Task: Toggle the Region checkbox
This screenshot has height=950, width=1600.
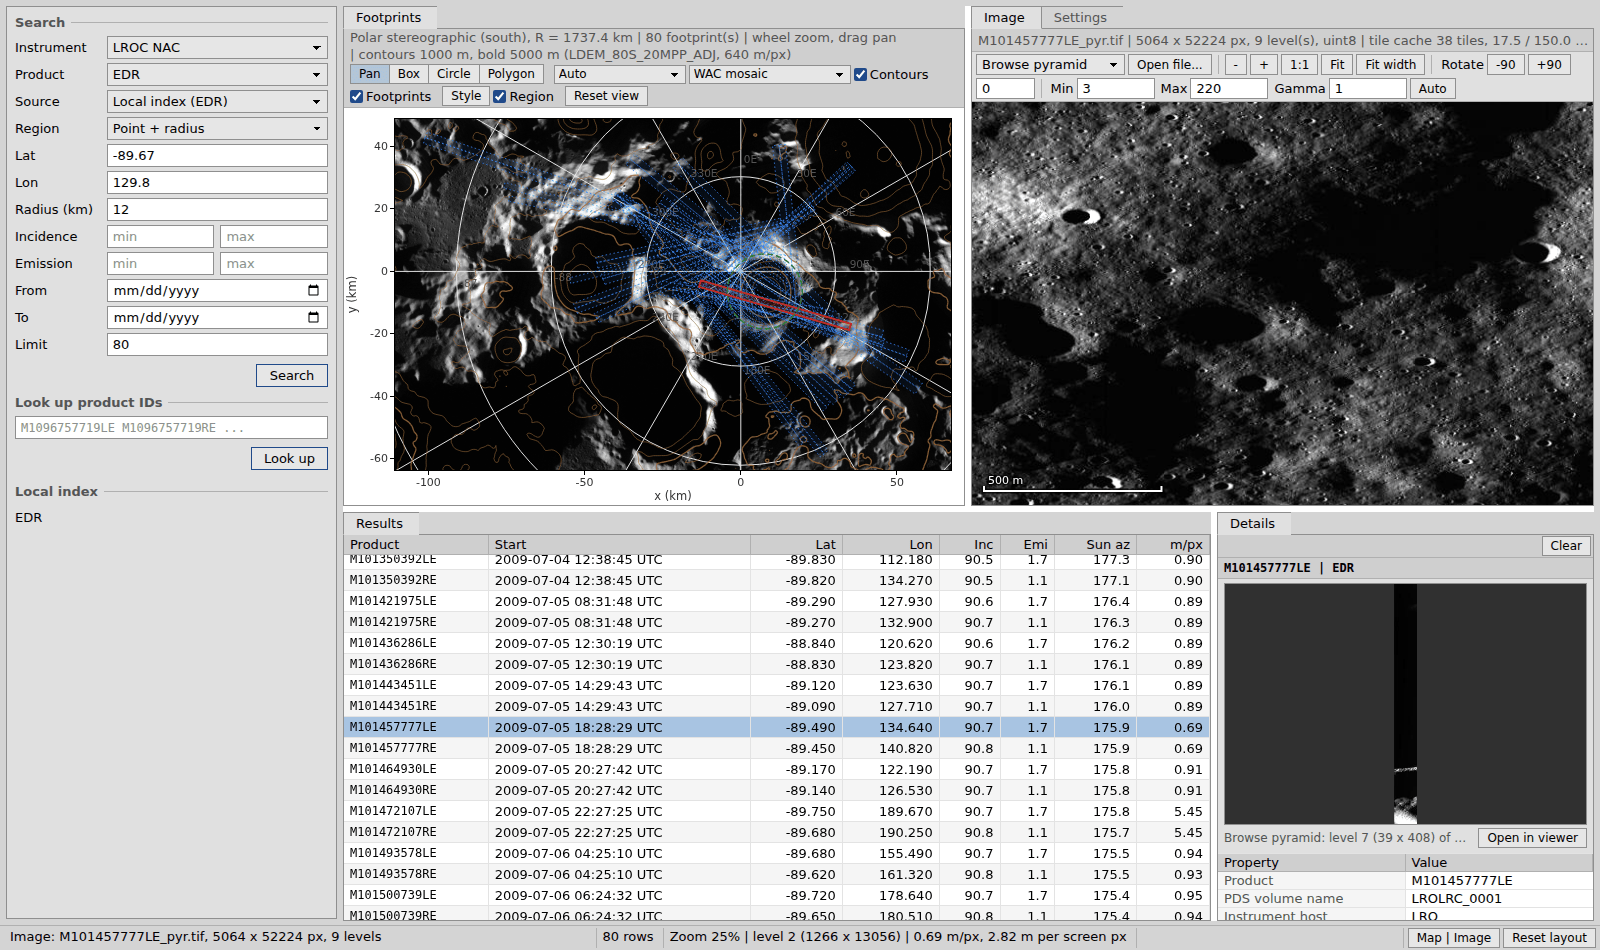Action: [499, 96]
